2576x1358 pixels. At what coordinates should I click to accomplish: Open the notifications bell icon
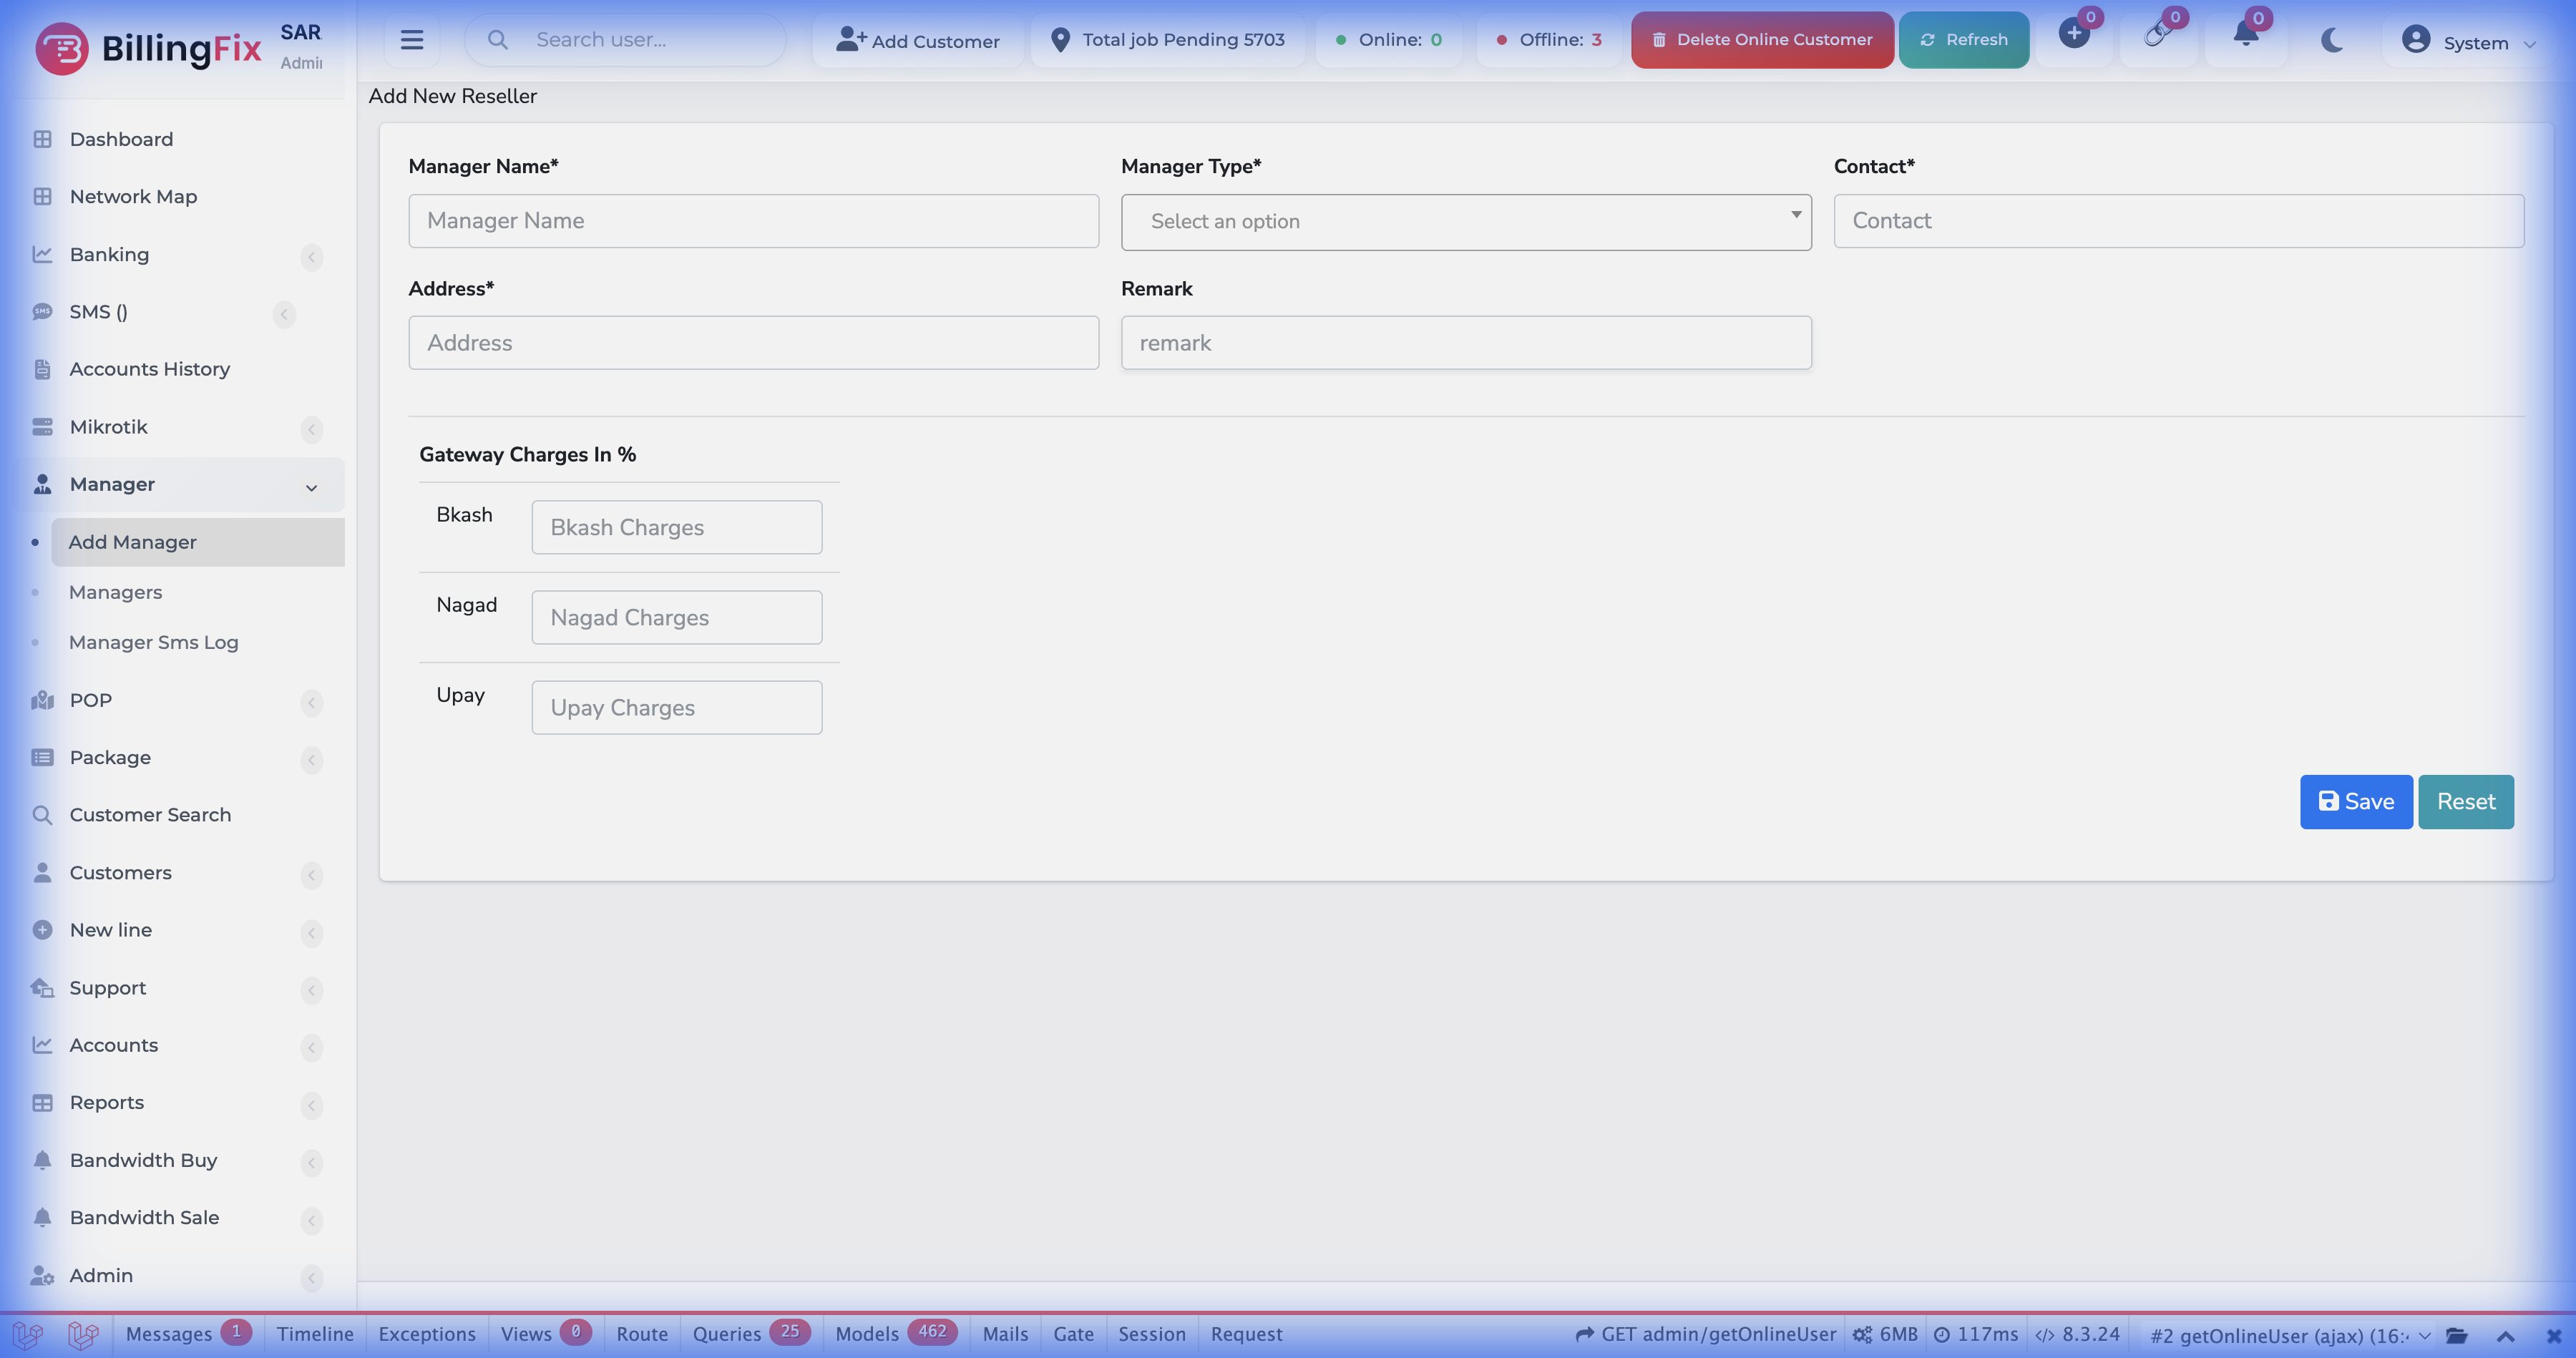click(2245, 36)
